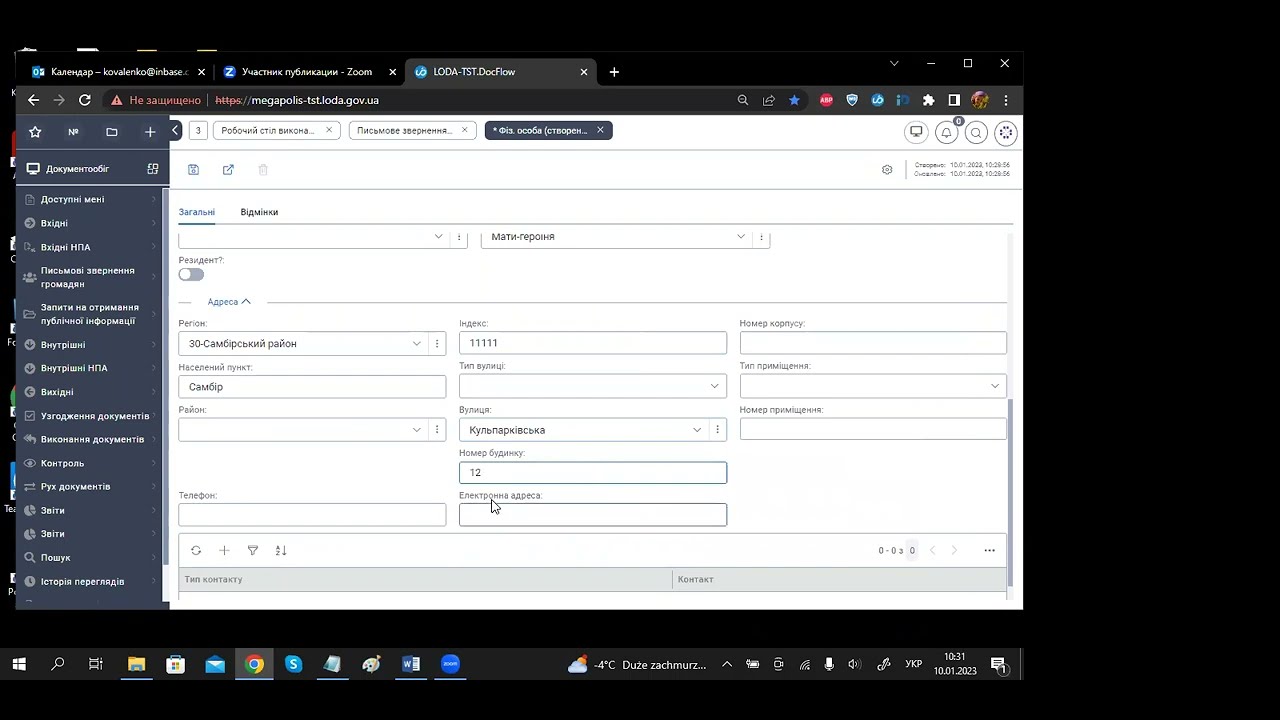Switch to the Відмінки tab
Screen dimensions: 1280x720
(259, 212)
